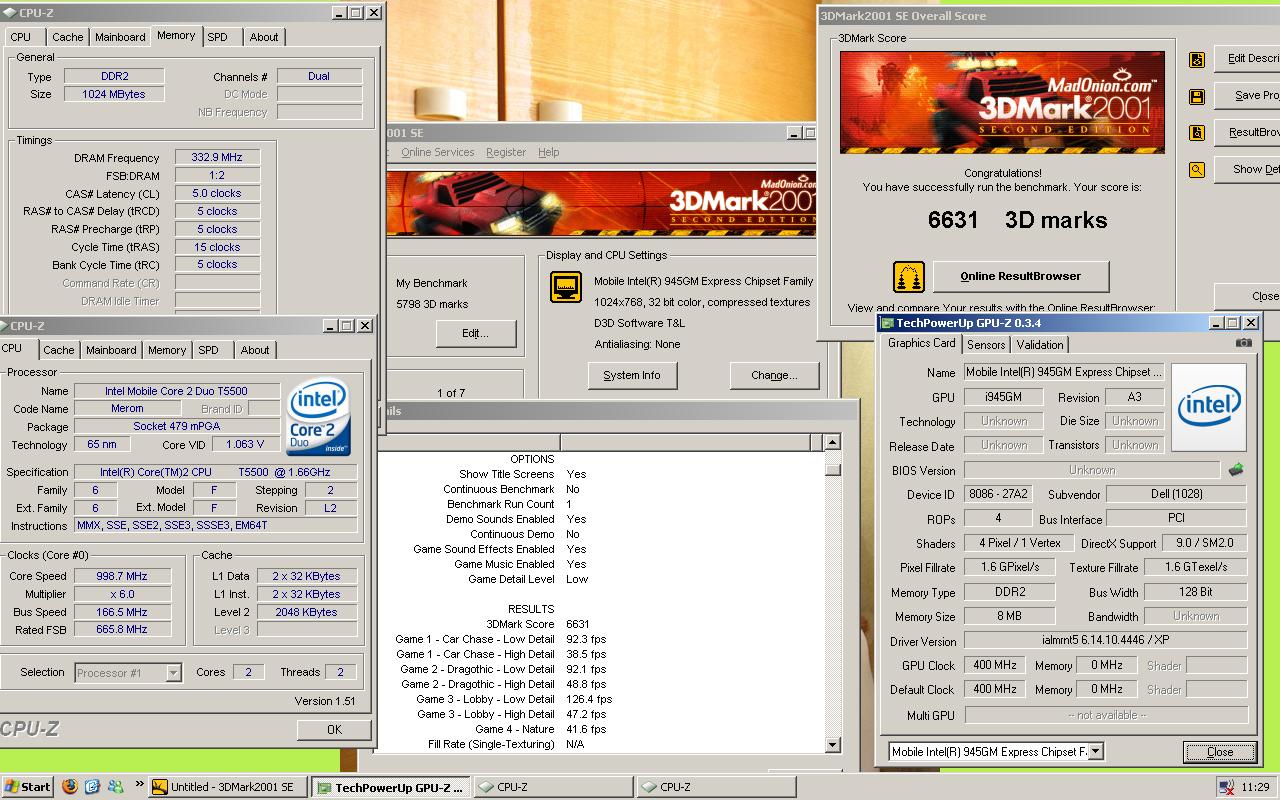Click the results list scrollbar down arrow
This screenshot has height=800, width=1280.
(x=832, y=744)
